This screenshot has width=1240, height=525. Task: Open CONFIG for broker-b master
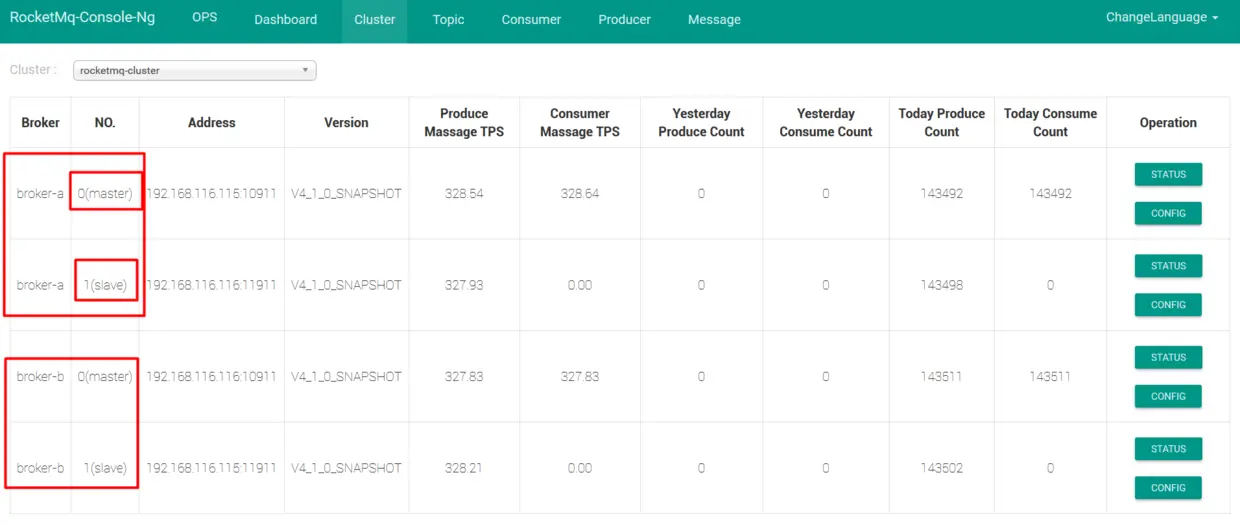coord(1168,397)
